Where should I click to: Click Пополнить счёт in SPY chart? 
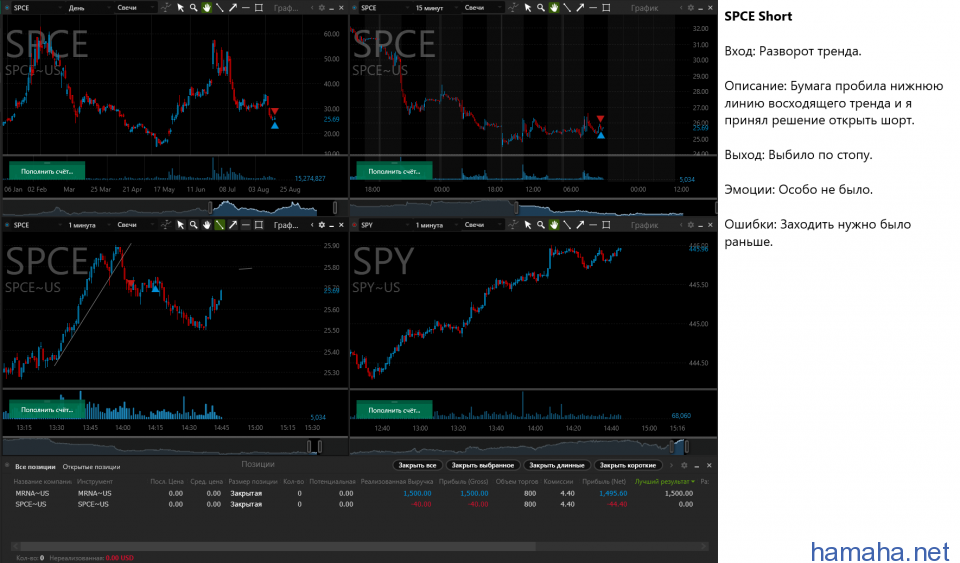(x=394, y=410)
